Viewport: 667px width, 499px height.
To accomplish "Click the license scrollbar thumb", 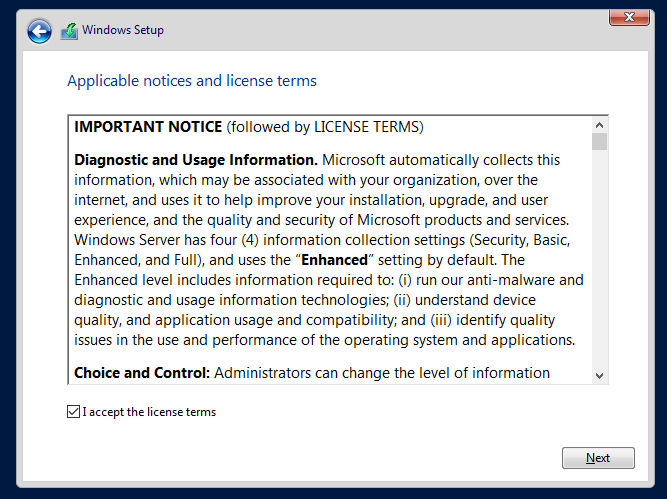I will click(x=599, y=142).
